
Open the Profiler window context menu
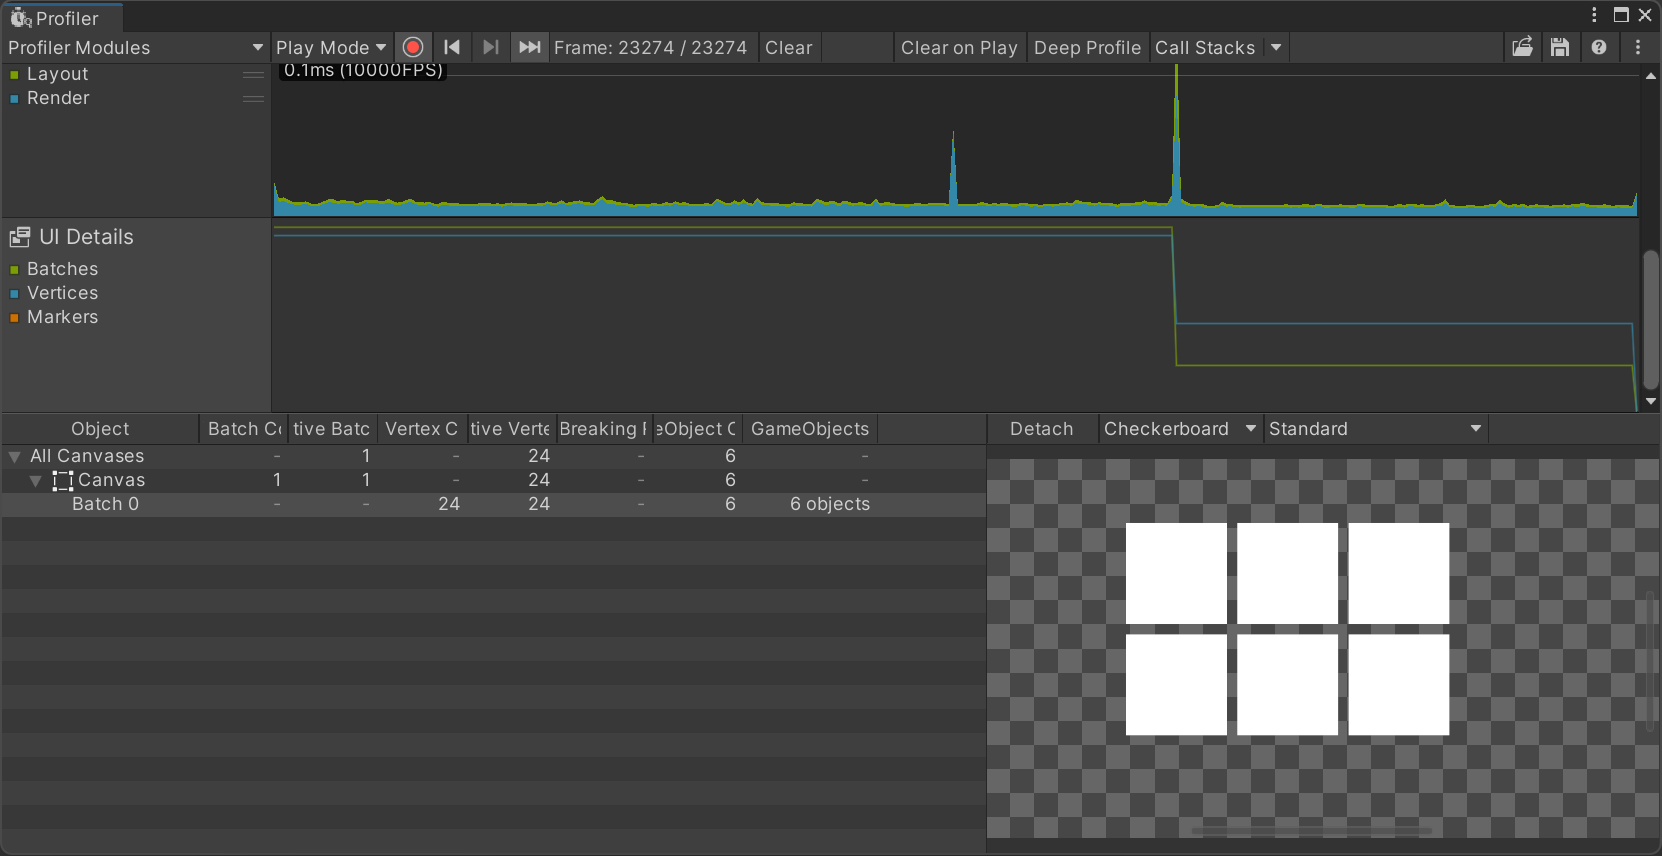click(x=1595, y=15)
